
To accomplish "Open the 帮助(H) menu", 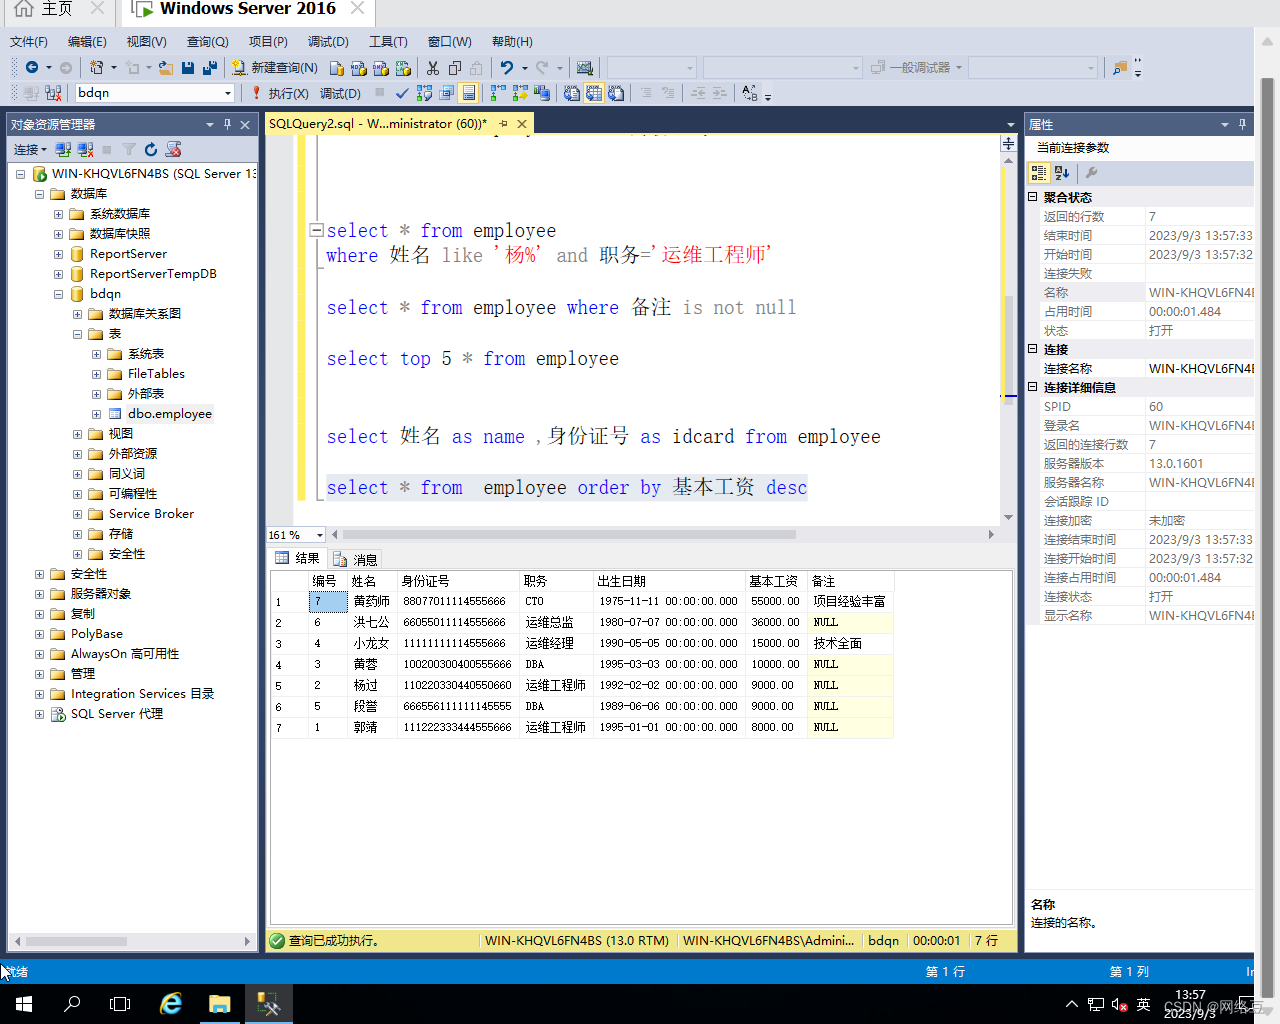I will coord(512,41).
